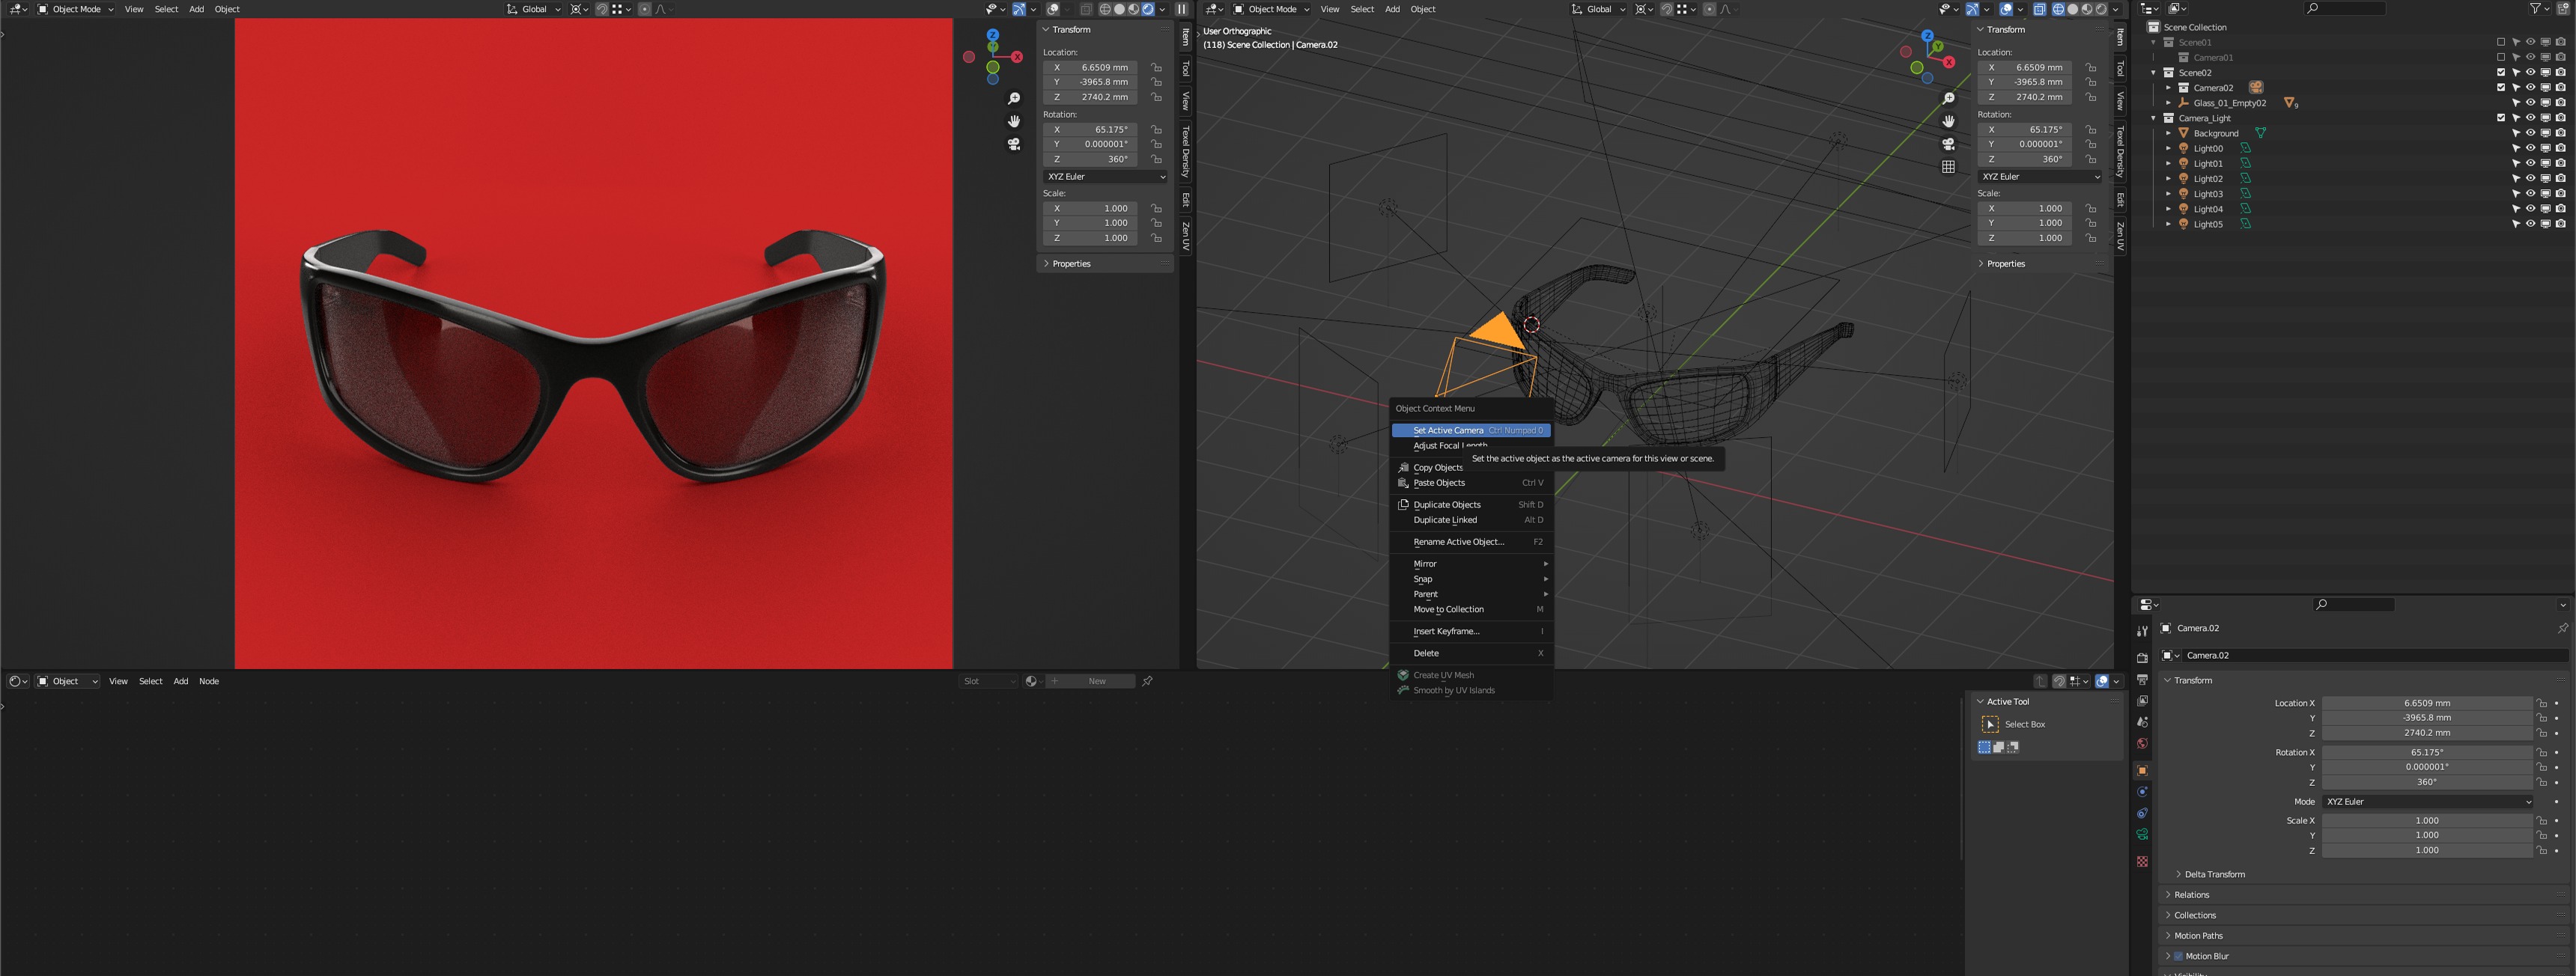Enable the Scene01 collection checkbox

click(2501, 42)
